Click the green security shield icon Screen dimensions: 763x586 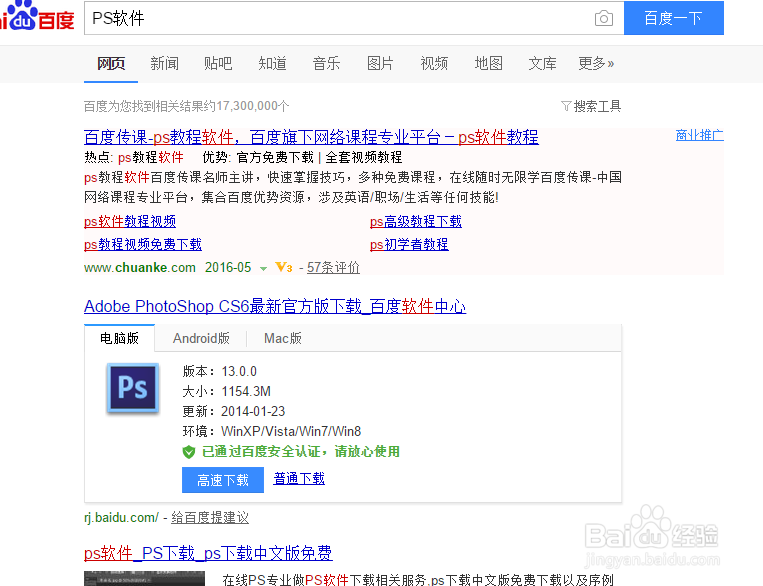pyautogui.click(x=189, y=452)
